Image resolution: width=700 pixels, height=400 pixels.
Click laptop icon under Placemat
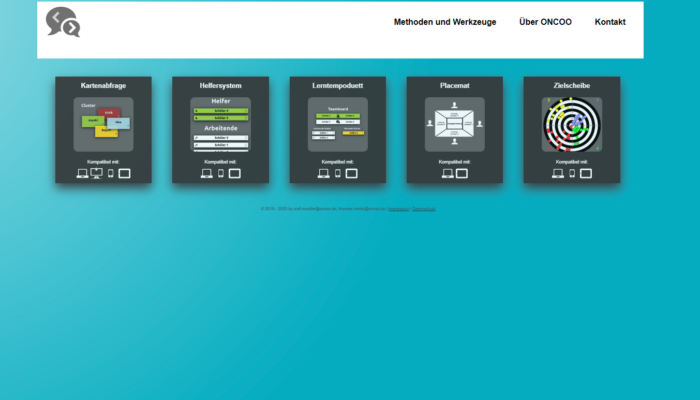pyautogui.click(x=447, y=173)
